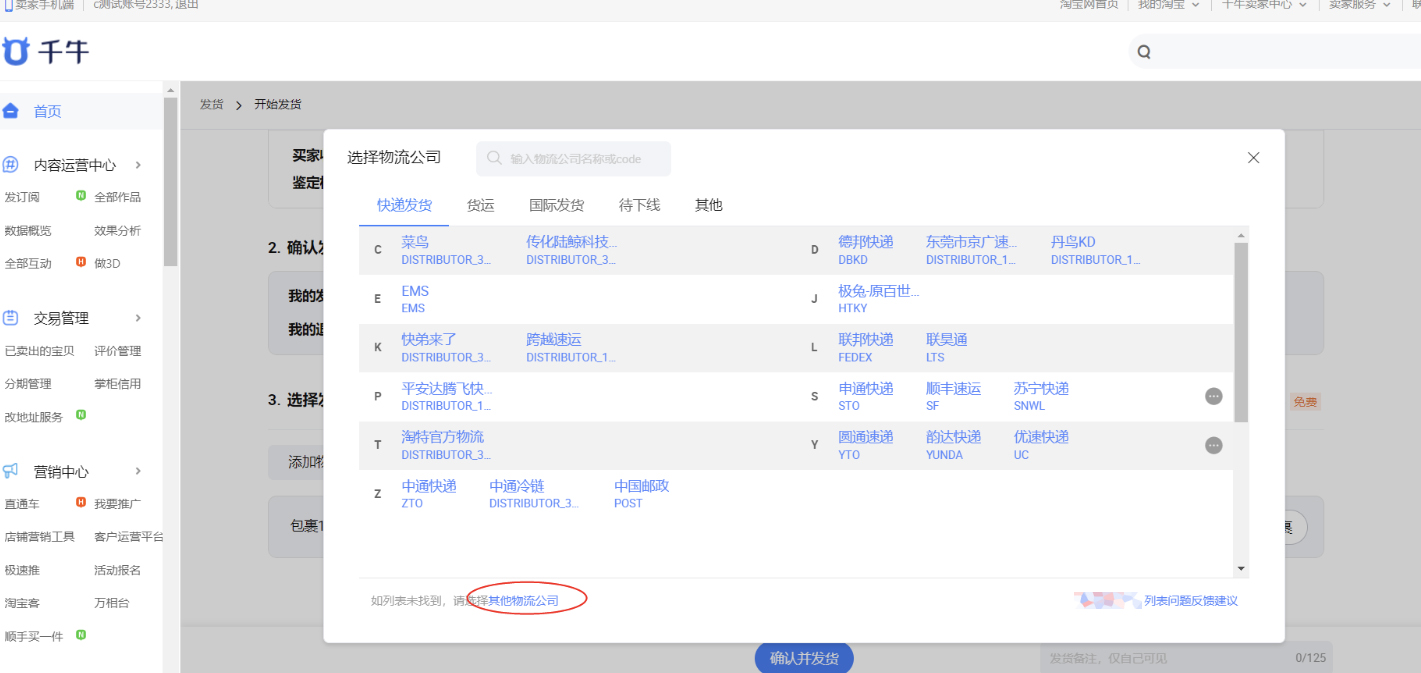Switch to the 国际发货 tab
Viewport: 1421px width, 673px height.
tap(556, 205)
